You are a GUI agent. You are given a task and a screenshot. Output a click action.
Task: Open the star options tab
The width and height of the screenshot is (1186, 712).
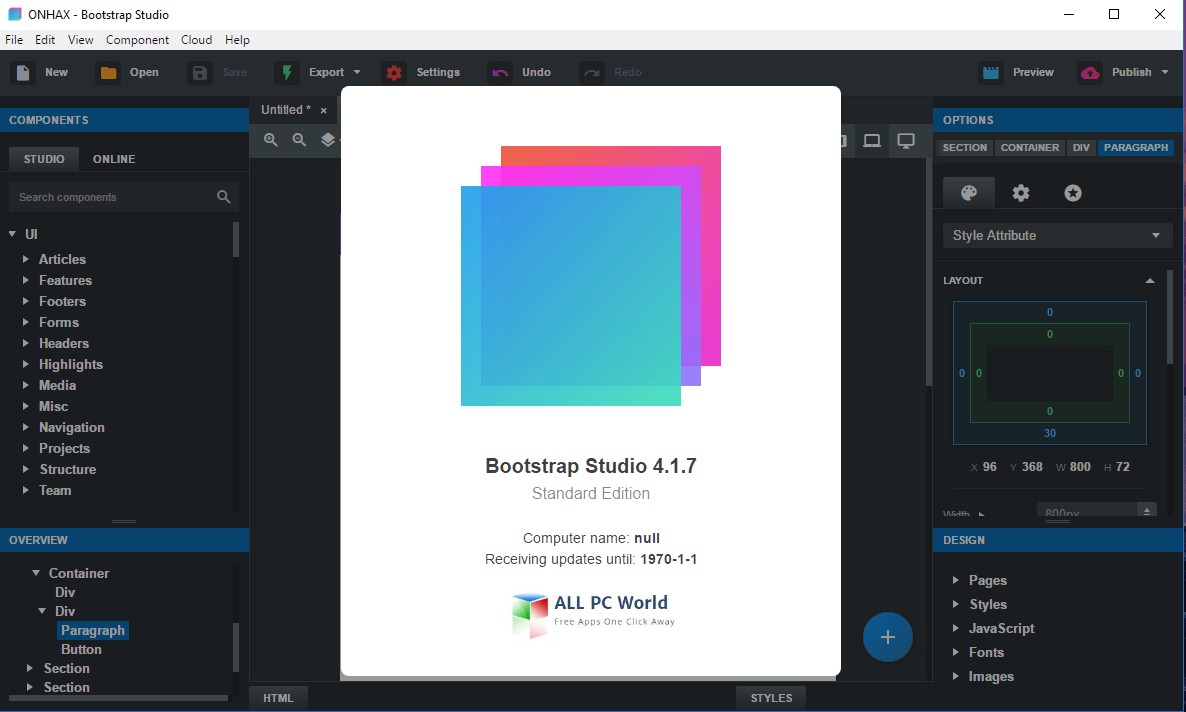(x=1073, y=193)
